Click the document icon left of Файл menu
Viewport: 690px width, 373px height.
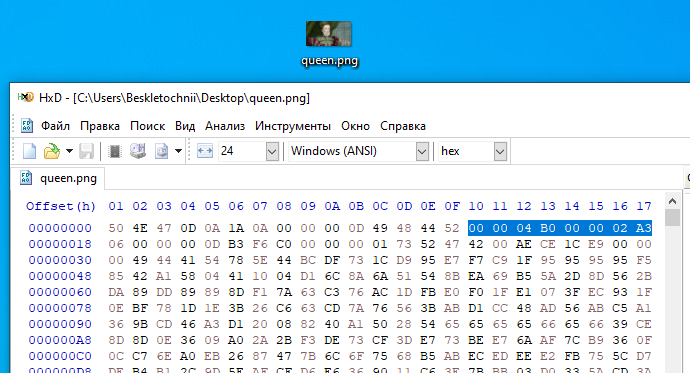(26, 126)
